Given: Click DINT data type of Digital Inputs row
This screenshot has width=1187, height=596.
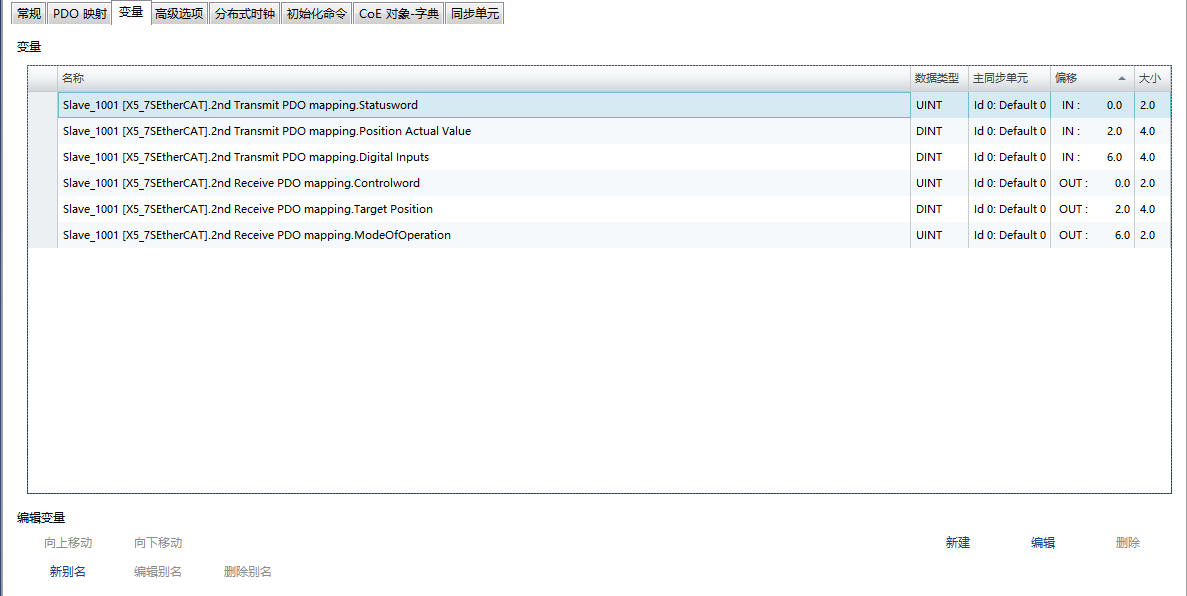Looking at the screenshot, I should pyautogui.click(x=939, y=157).
